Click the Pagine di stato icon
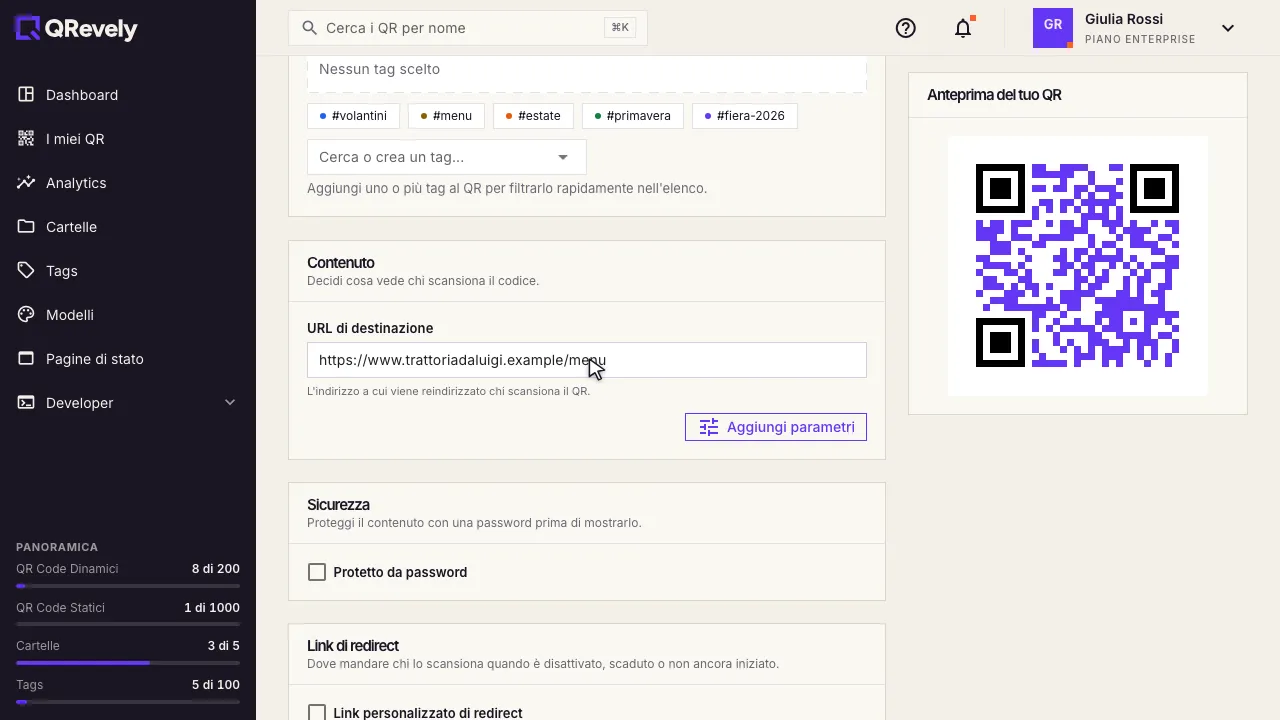1280x720 pixels. tap(26, 359)
